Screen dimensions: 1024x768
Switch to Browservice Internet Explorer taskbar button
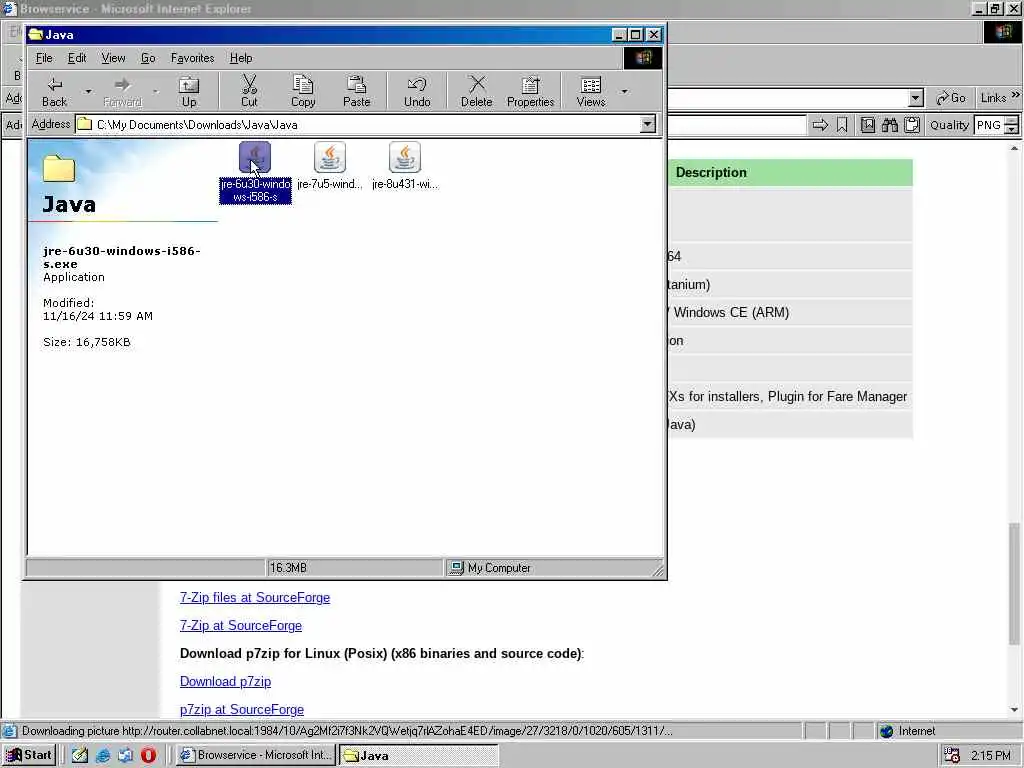point(256,755)
